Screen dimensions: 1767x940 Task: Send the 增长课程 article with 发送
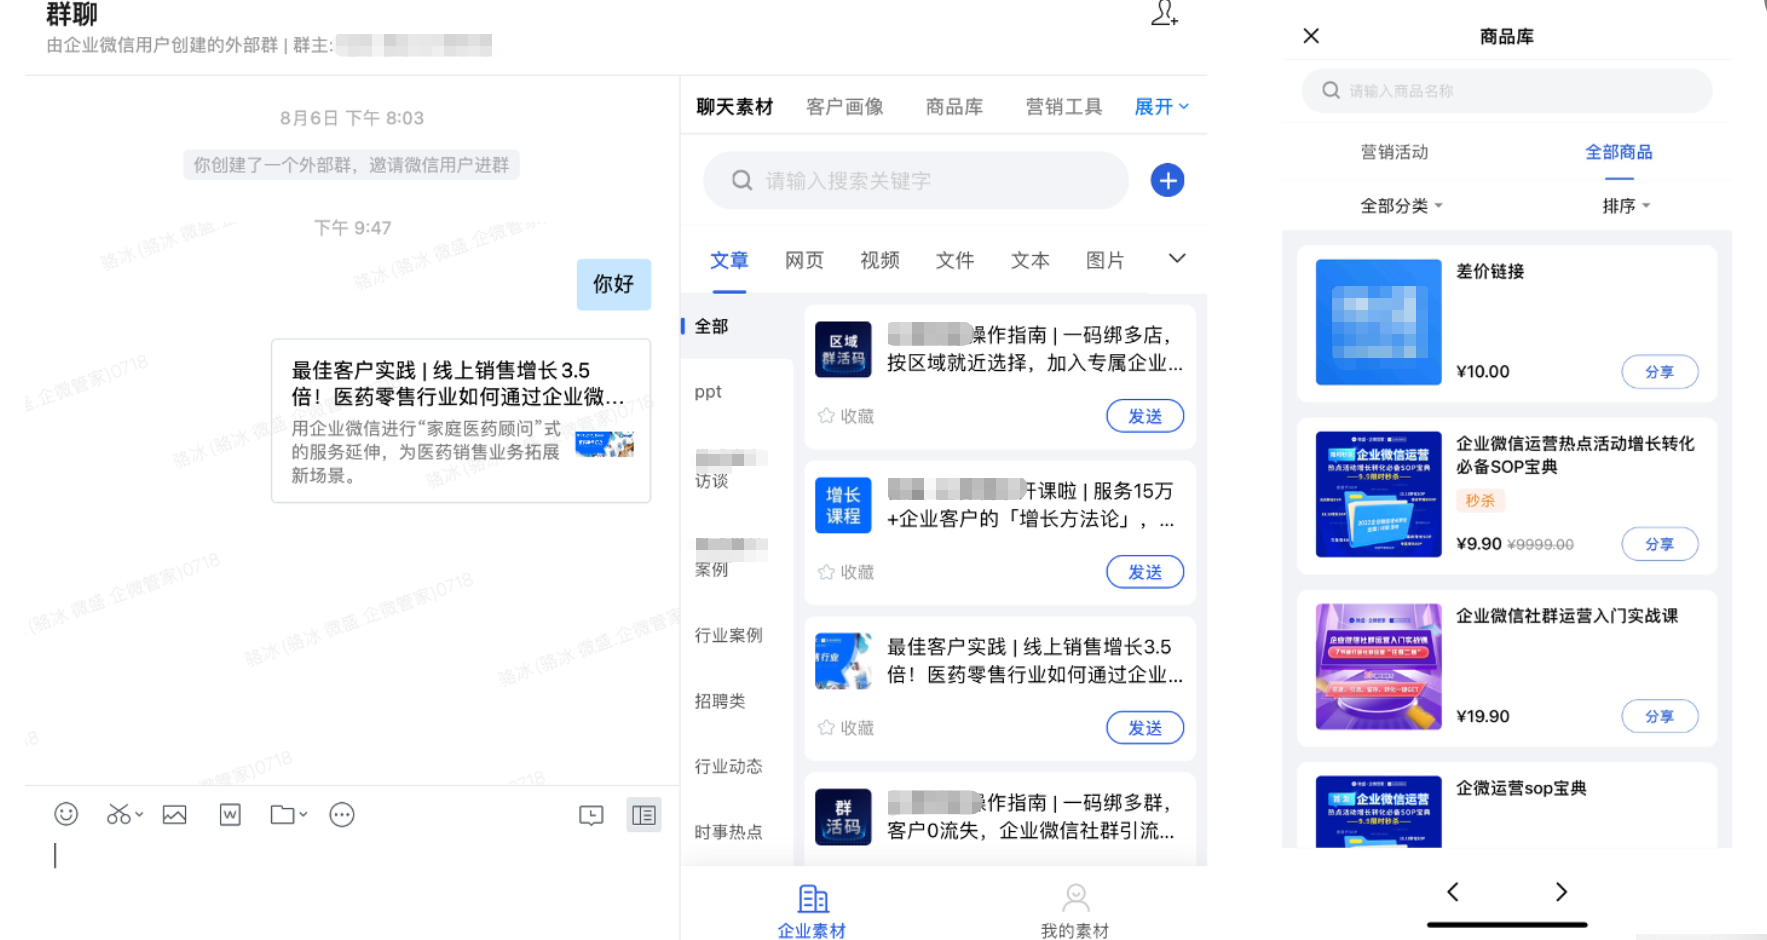1145,572
